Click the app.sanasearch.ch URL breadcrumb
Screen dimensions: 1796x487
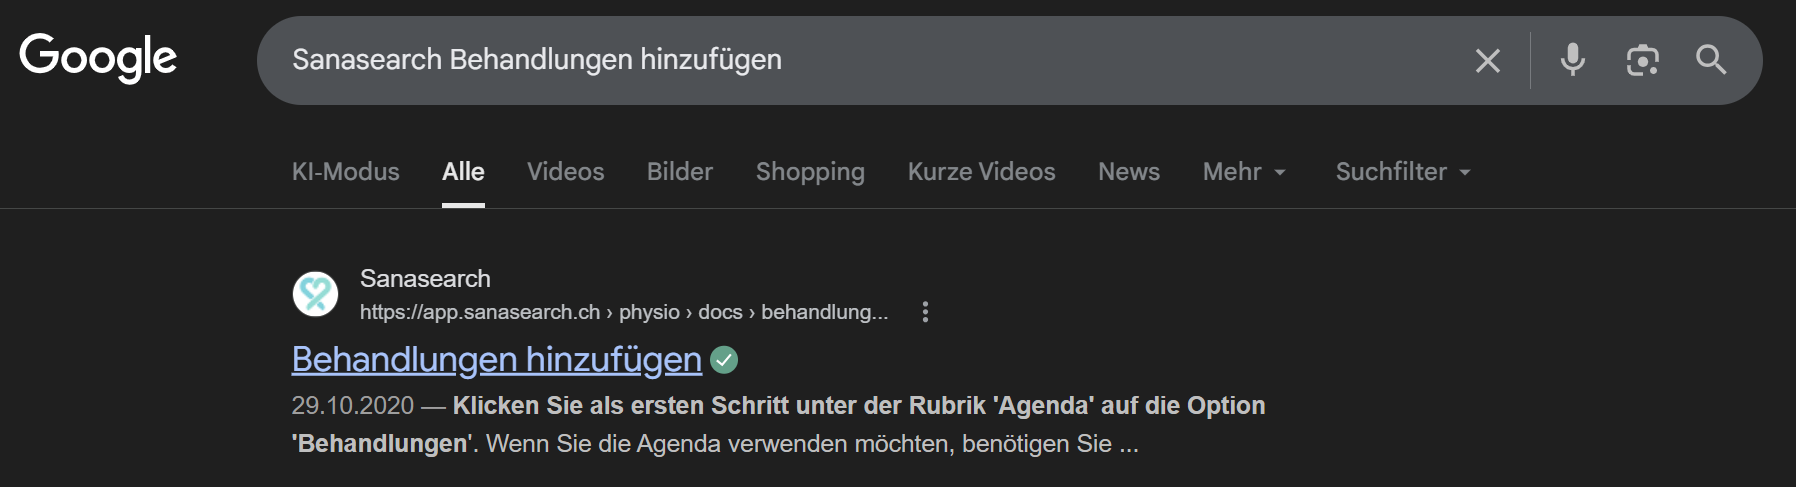pyautogui.click(x=623, y=312)
